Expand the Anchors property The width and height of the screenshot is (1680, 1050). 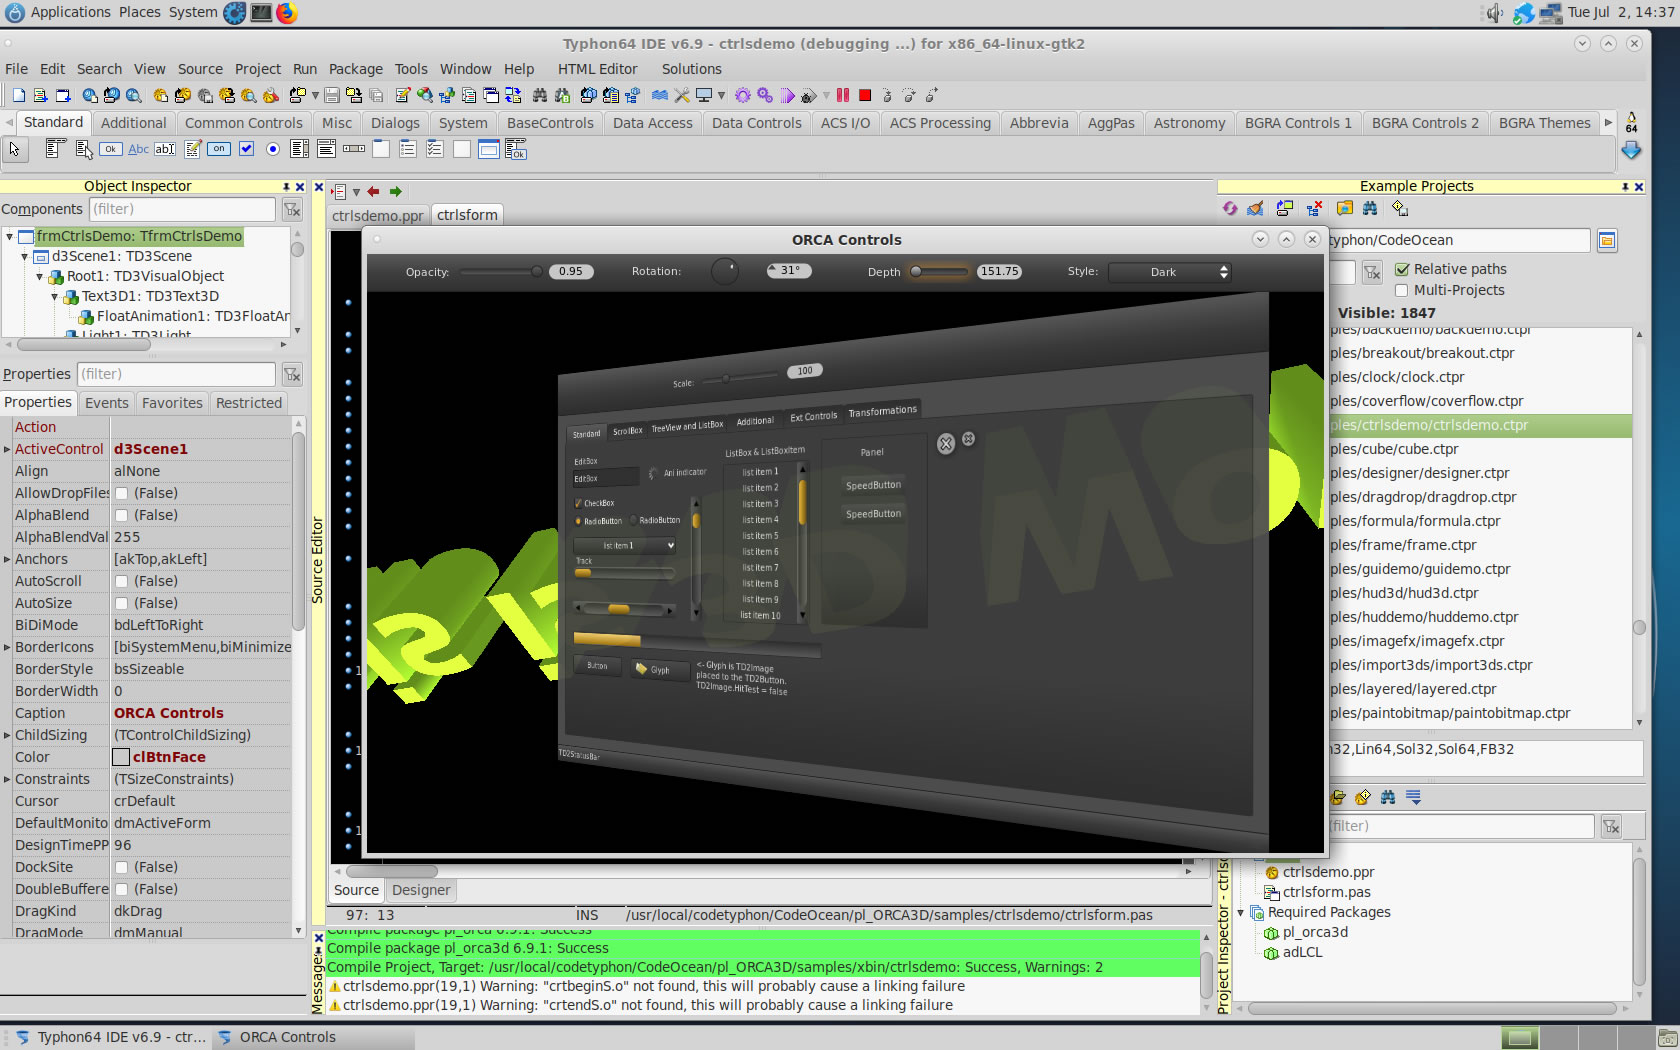click(x=7, y=559)
